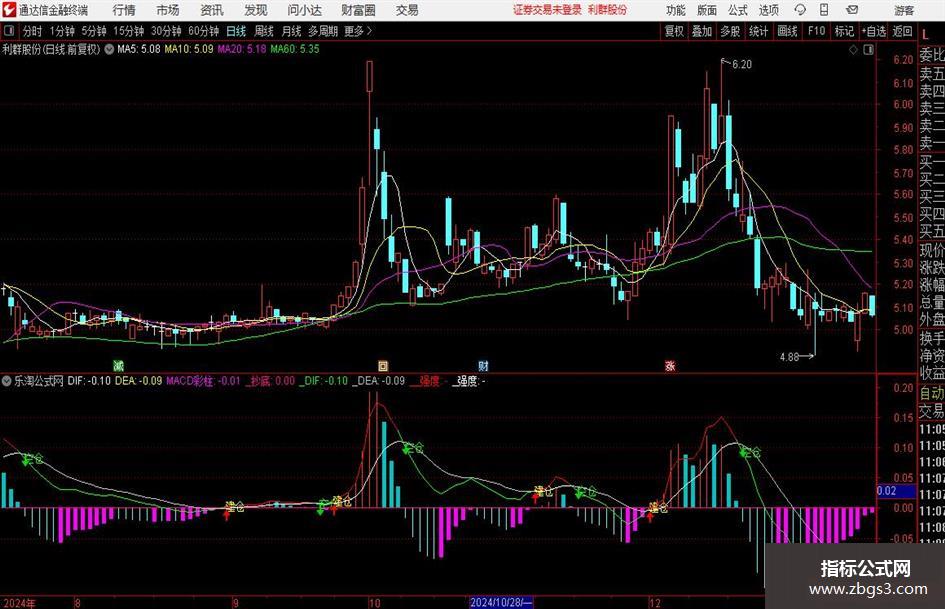Image resolution: width=945 pixels, height=609 pixels.
Task: Click the DIF: -0.10 indicator value
Action: coord(89,381)
